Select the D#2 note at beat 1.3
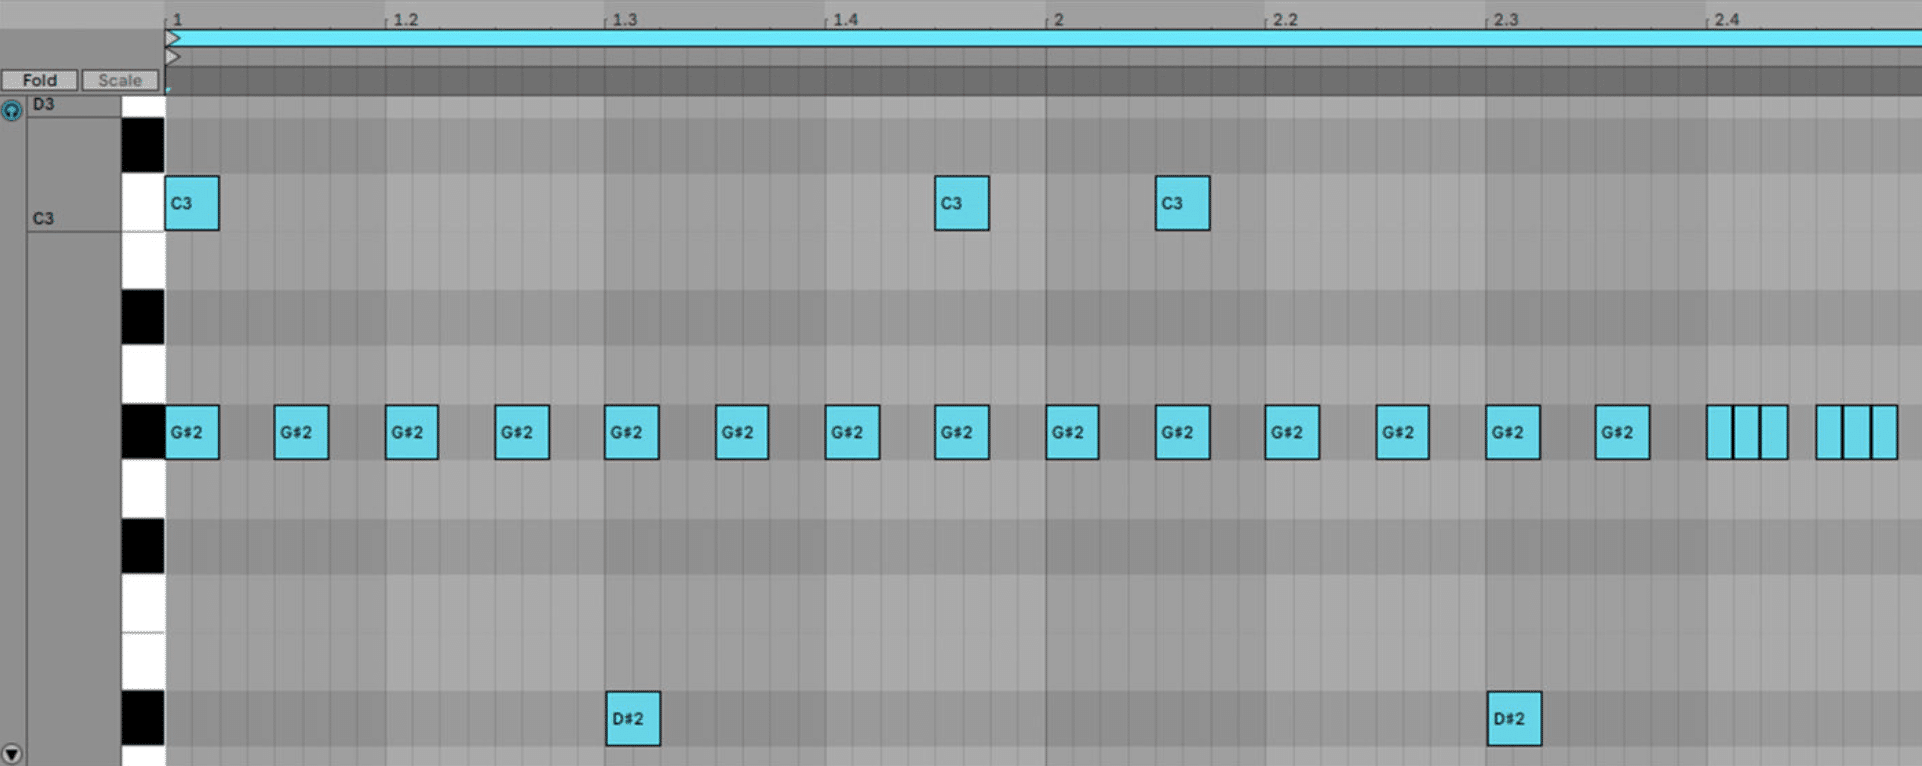This screenshot has width=1922, height=766. (x=633, y=718)
